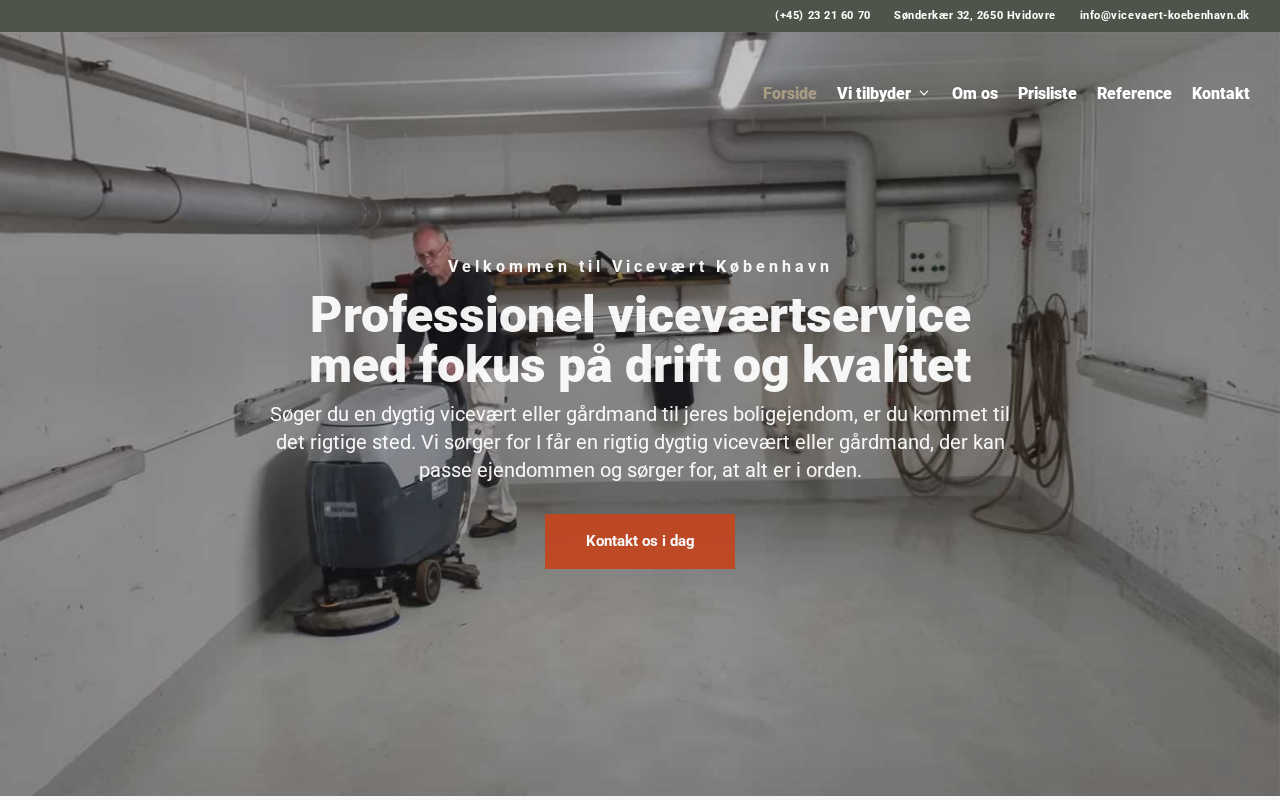Screen dimensions: 1280x800
Task: Go to the Om os page
Action: pos(975,93)
